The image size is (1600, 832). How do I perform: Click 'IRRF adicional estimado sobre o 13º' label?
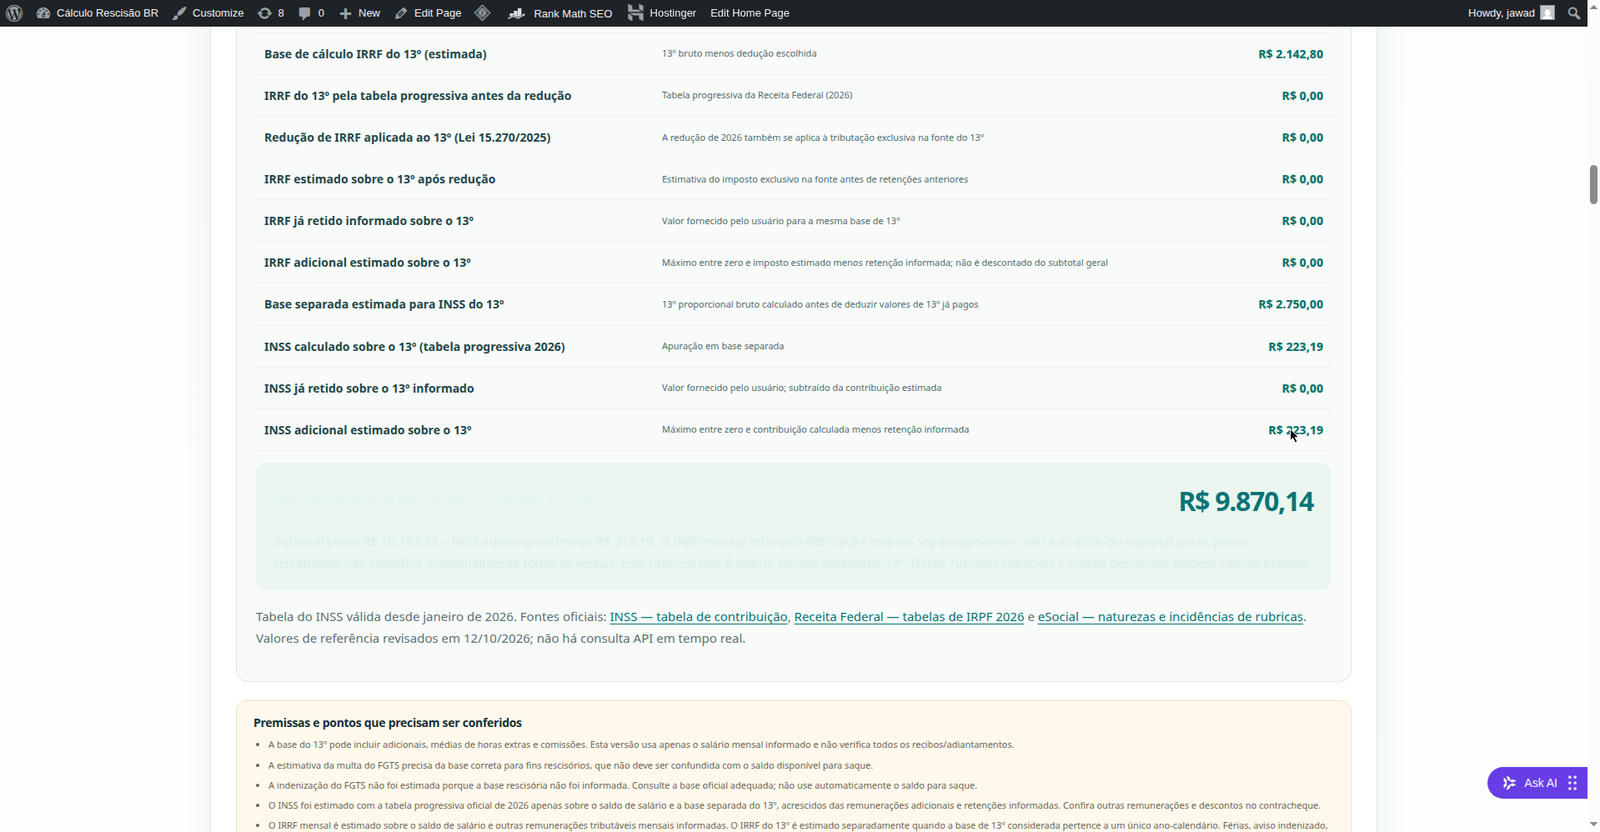(x=367, y=263)
